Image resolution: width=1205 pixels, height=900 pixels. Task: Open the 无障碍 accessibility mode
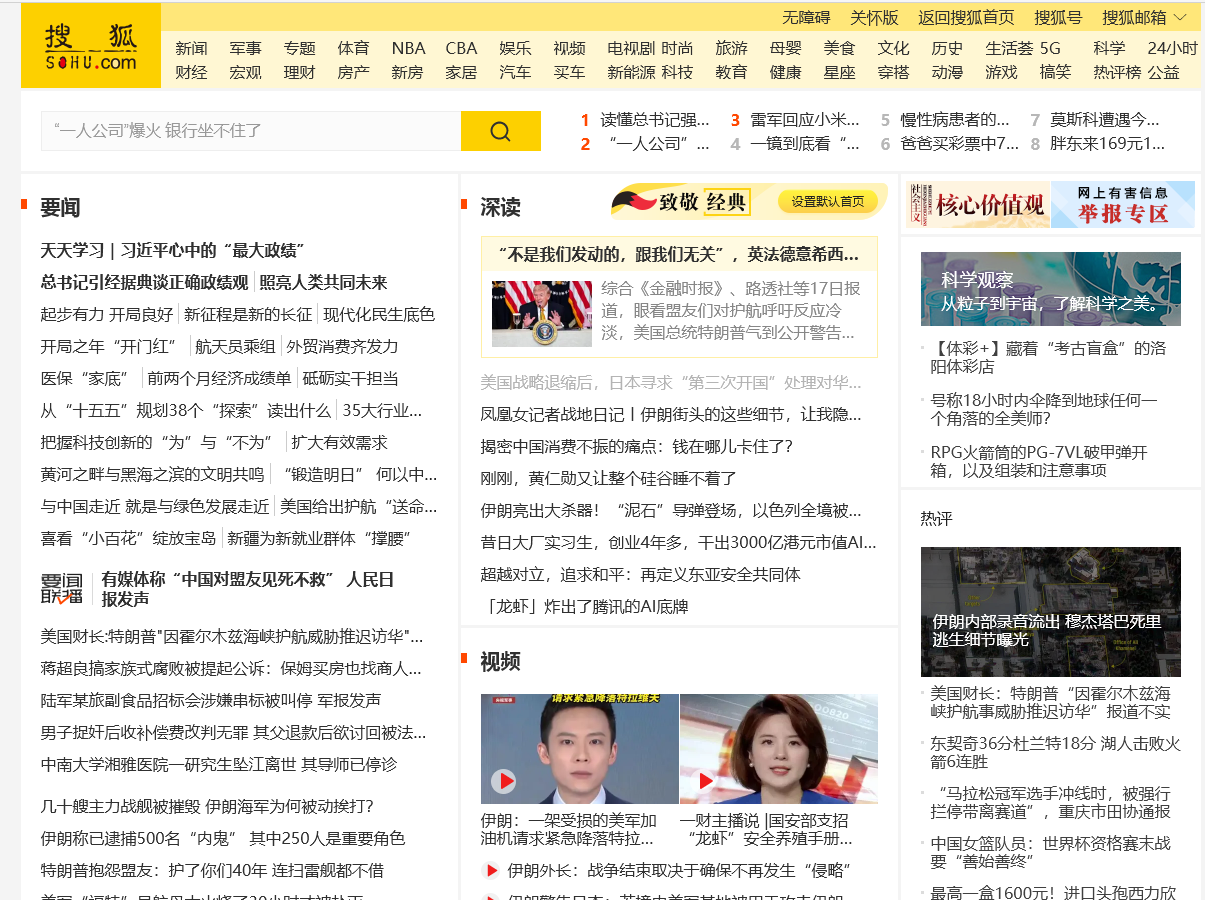[806, 17]
